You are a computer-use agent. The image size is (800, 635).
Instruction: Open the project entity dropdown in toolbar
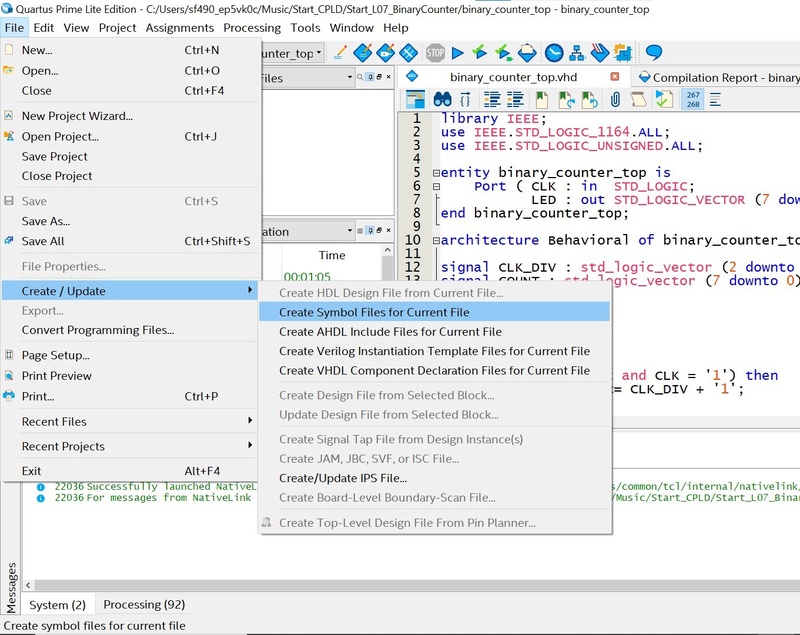pyautogui.click(x=319, y=53)
